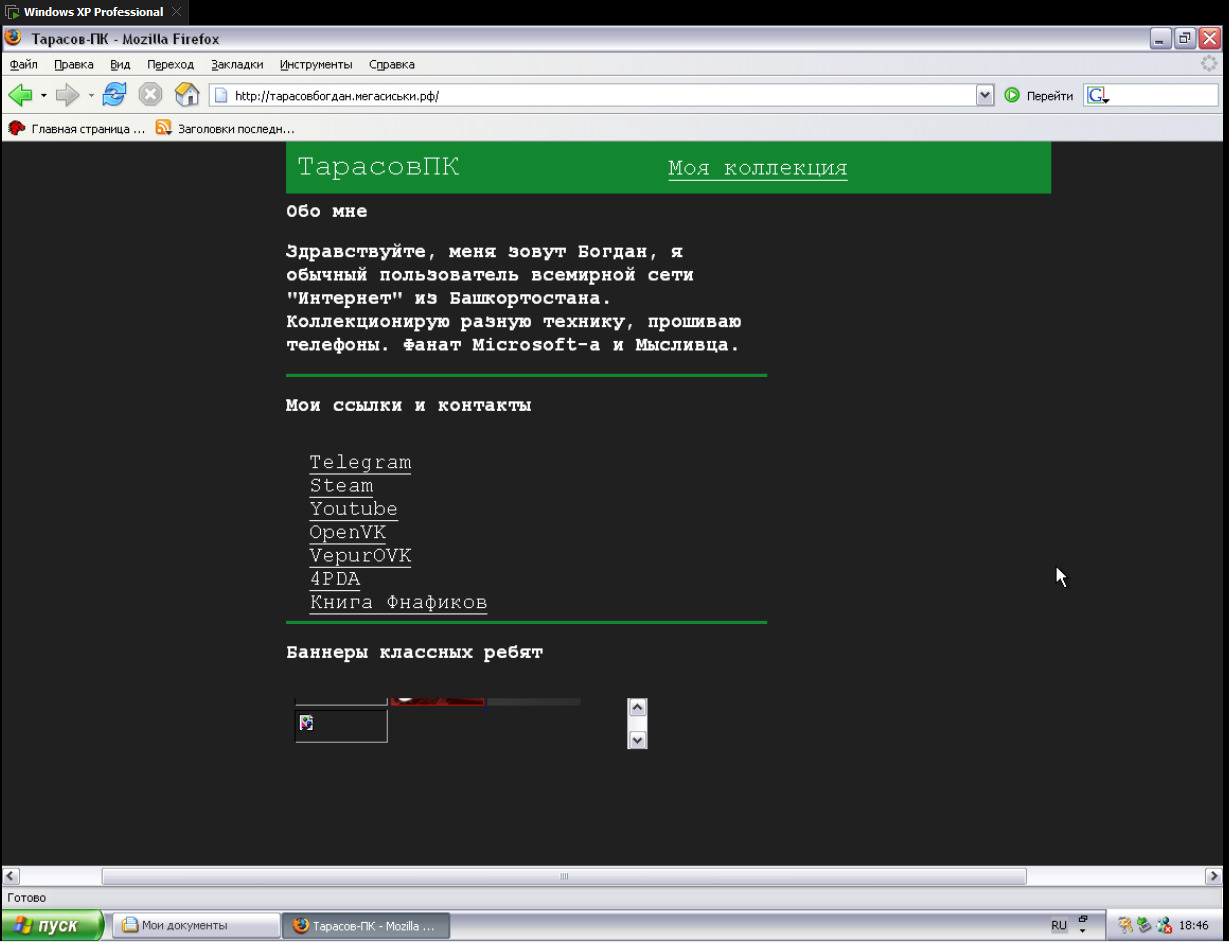Reload the current page
The width and height of the screenshot is (1229, 943).
pyautogui.click(x=115, y=95)
